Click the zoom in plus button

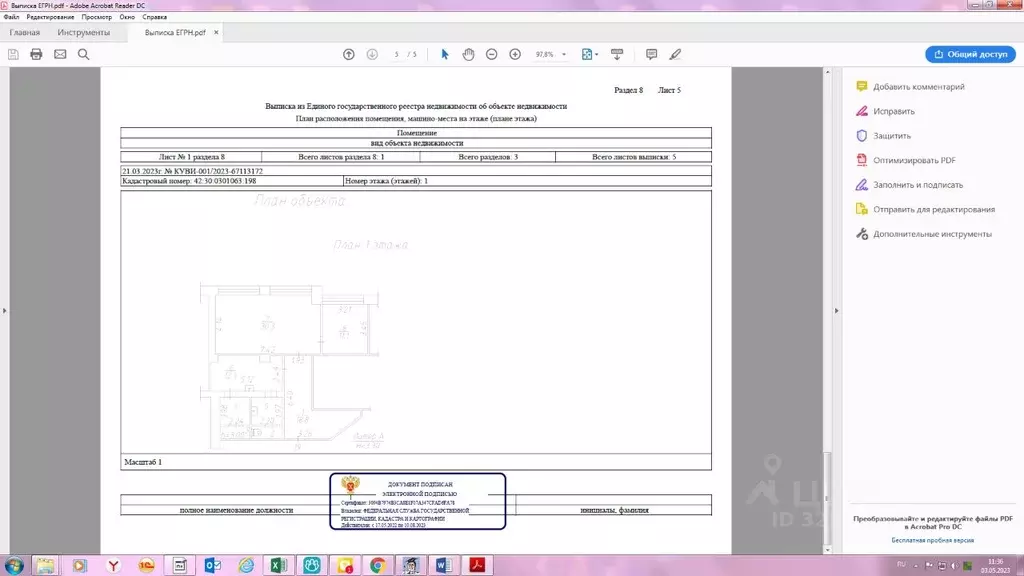(515, 54)
